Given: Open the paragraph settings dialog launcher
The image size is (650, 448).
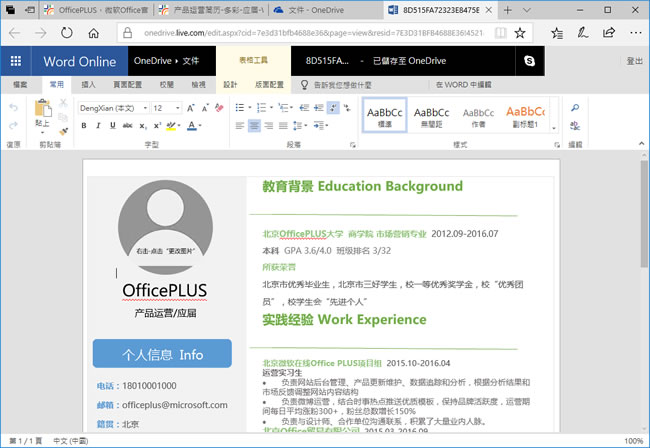Looking at the screenshot, I should click(x=352, y=145).
